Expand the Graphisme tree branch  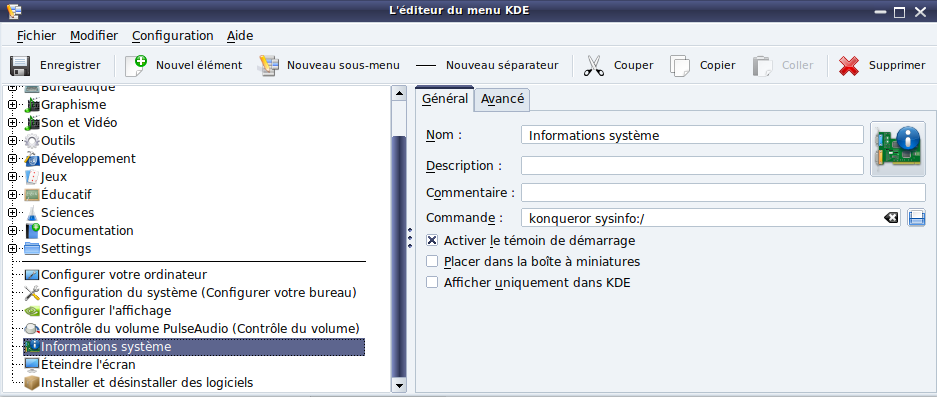[13, 105]
